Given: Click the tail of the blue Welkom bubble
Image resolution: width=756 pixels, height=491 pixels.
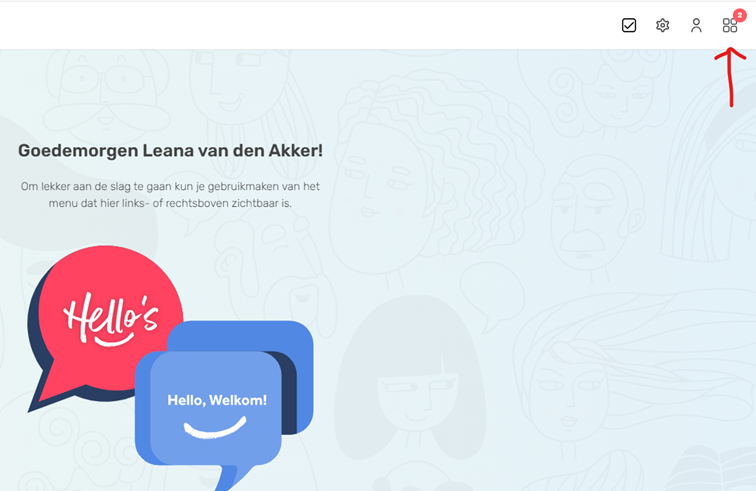Looking at the screenshot, I should [x=231, y=478].
